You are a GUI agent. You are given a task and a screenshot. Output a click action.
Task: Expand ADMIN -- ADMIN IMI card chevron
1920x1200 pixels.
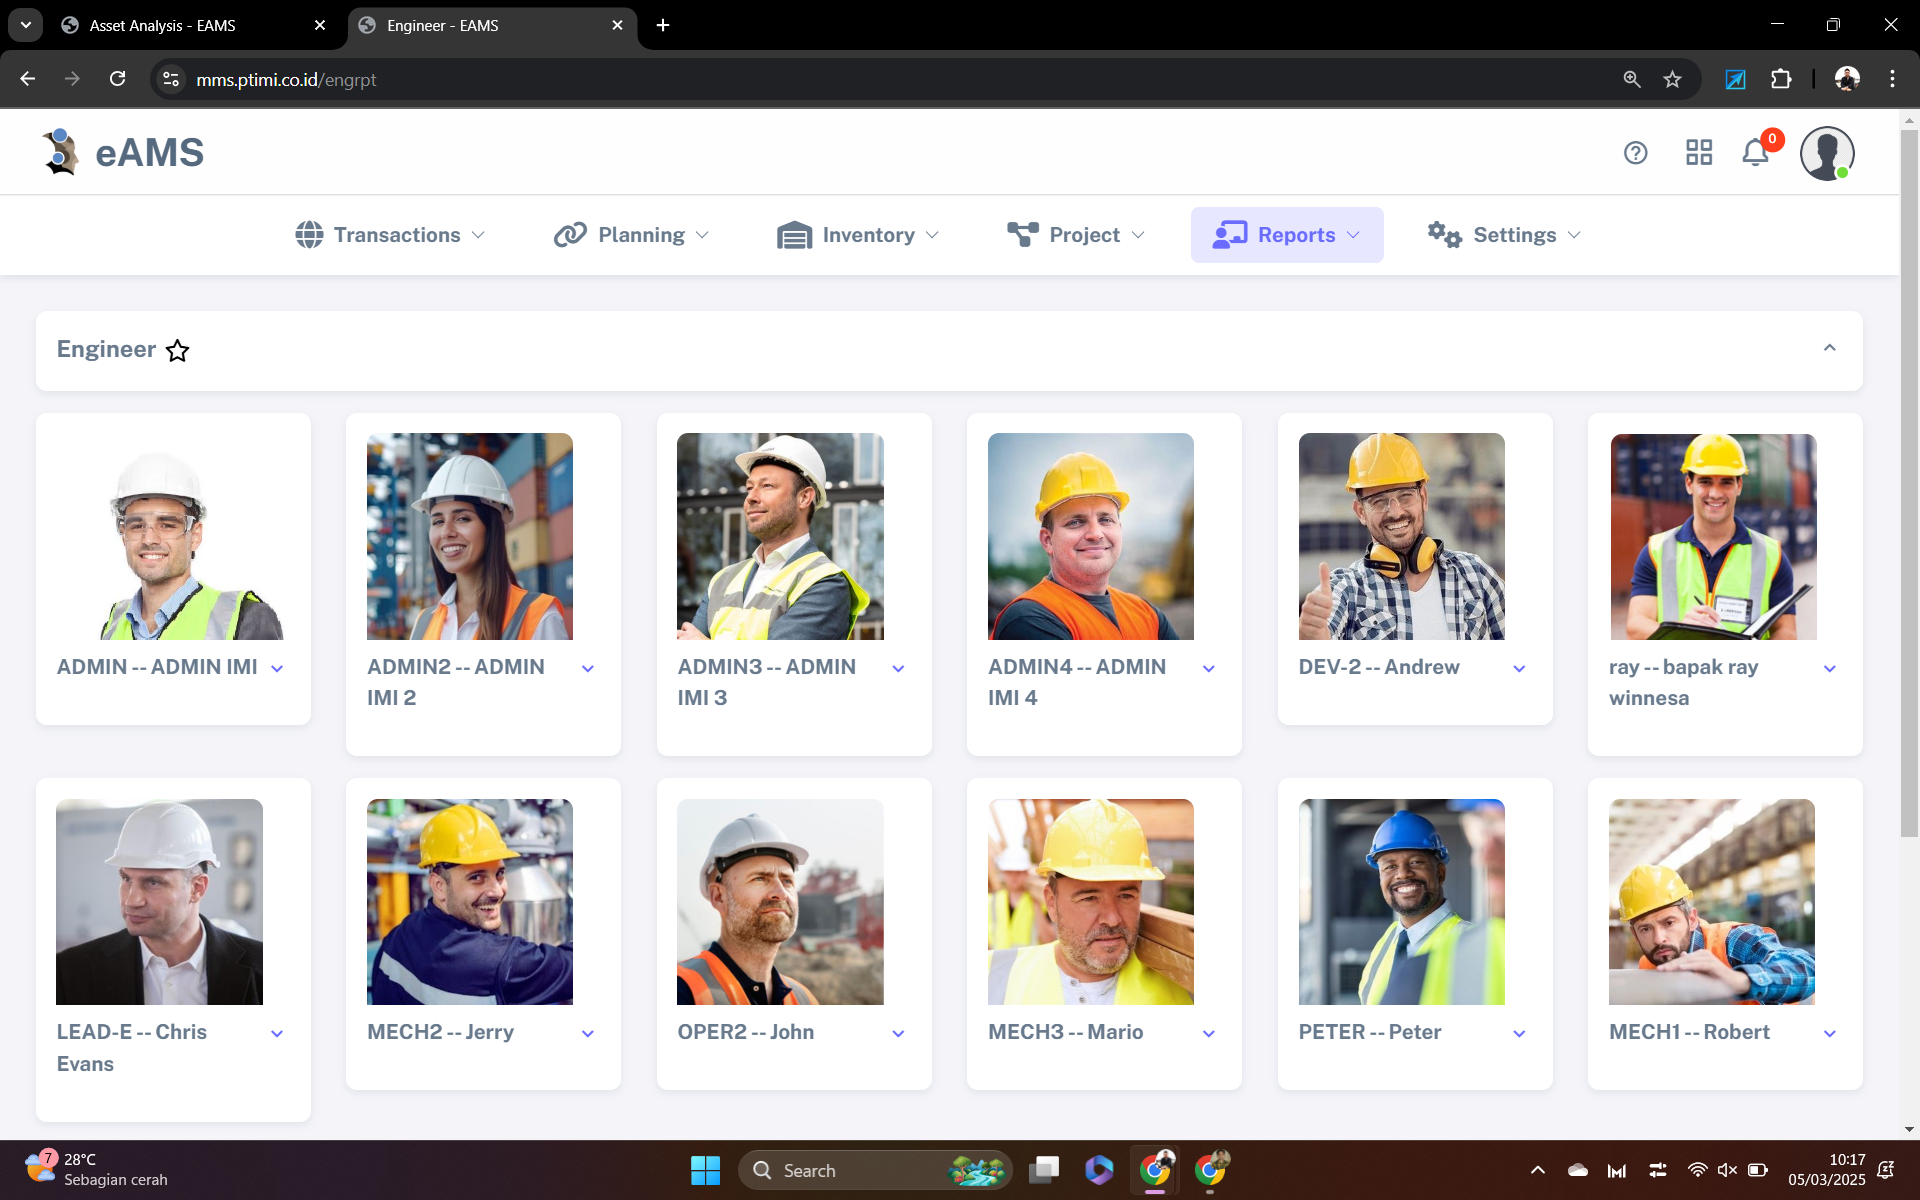pos(277,669)
